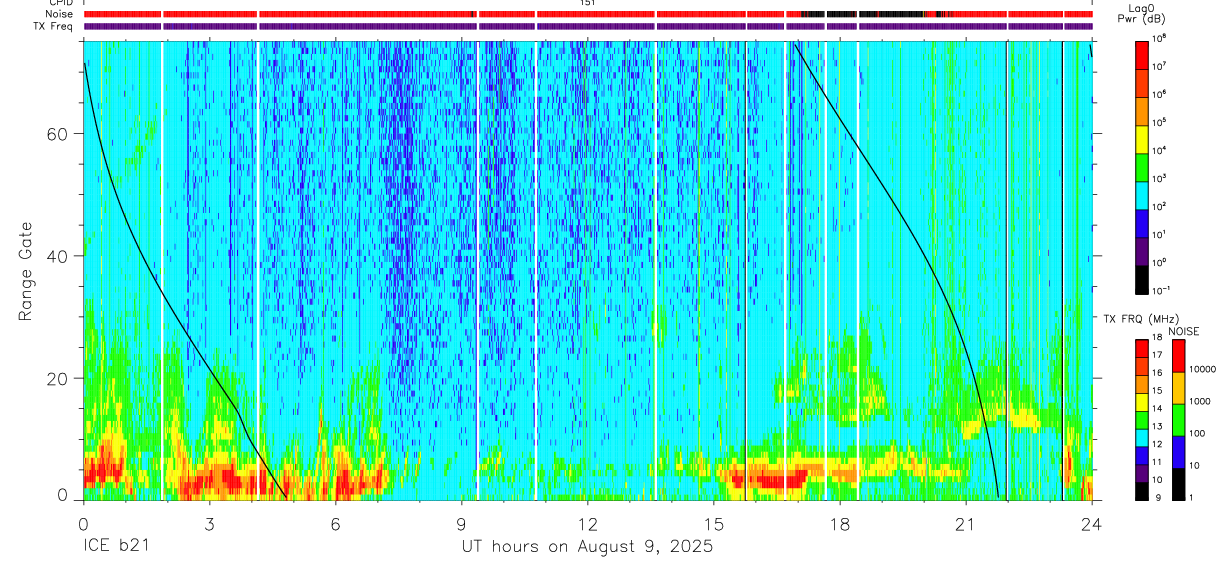Pick the blue segment of the Lag0 Pwr colorbar
1228x567 pixels.
click(1143, 222)
